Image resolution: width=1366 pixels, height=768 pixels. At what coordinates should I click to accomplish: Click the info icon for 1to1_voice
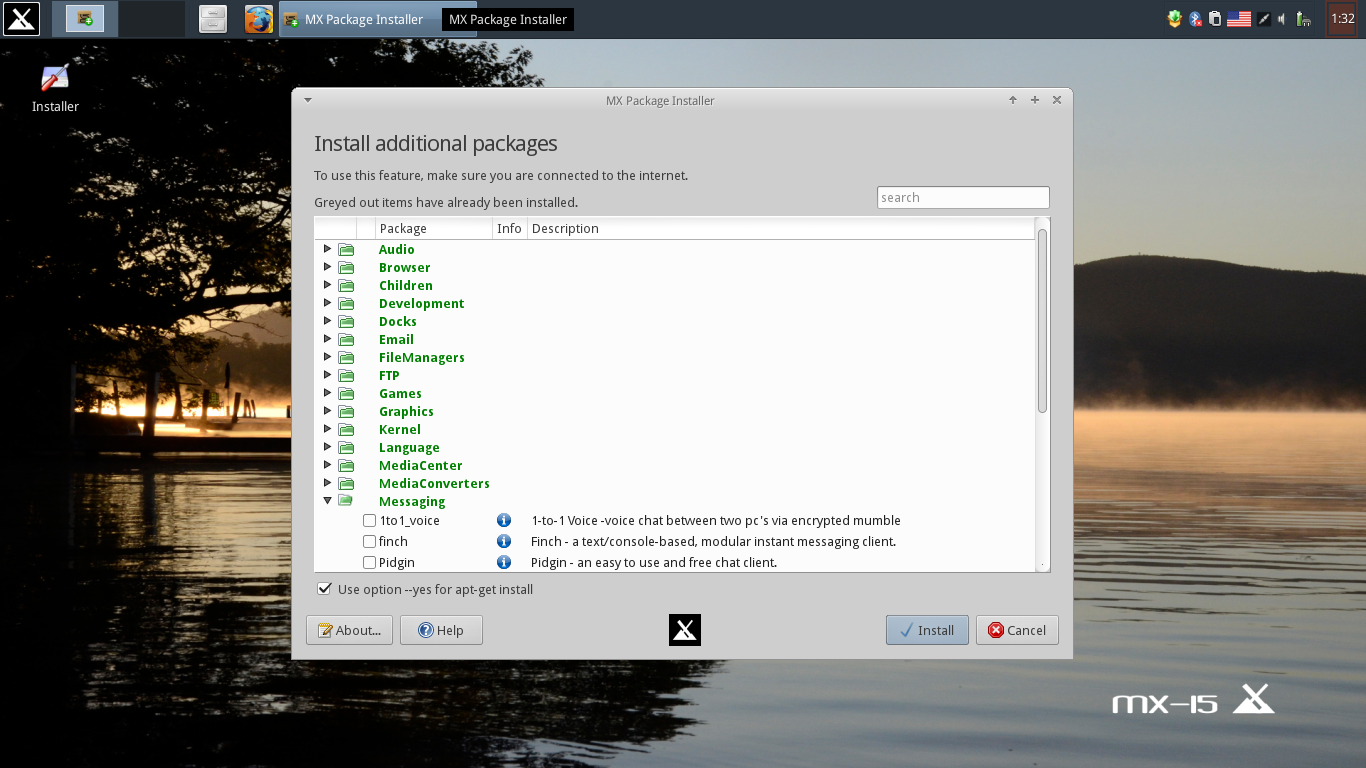click(x=503, y=520)
